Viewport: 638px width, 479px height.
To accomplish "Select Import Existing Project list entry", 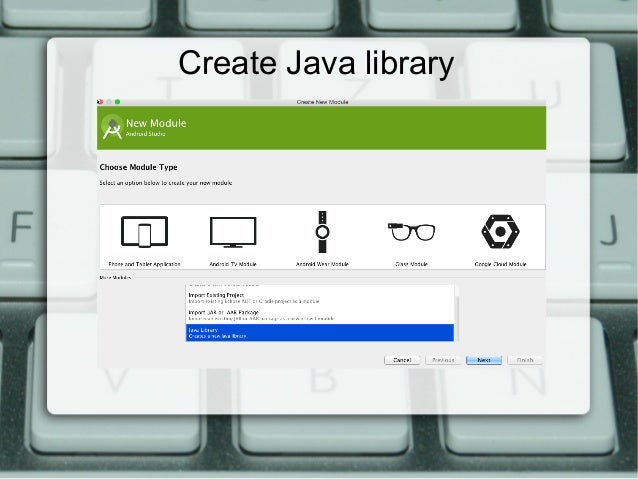I will pyautogui.click(x=320, y=298).
